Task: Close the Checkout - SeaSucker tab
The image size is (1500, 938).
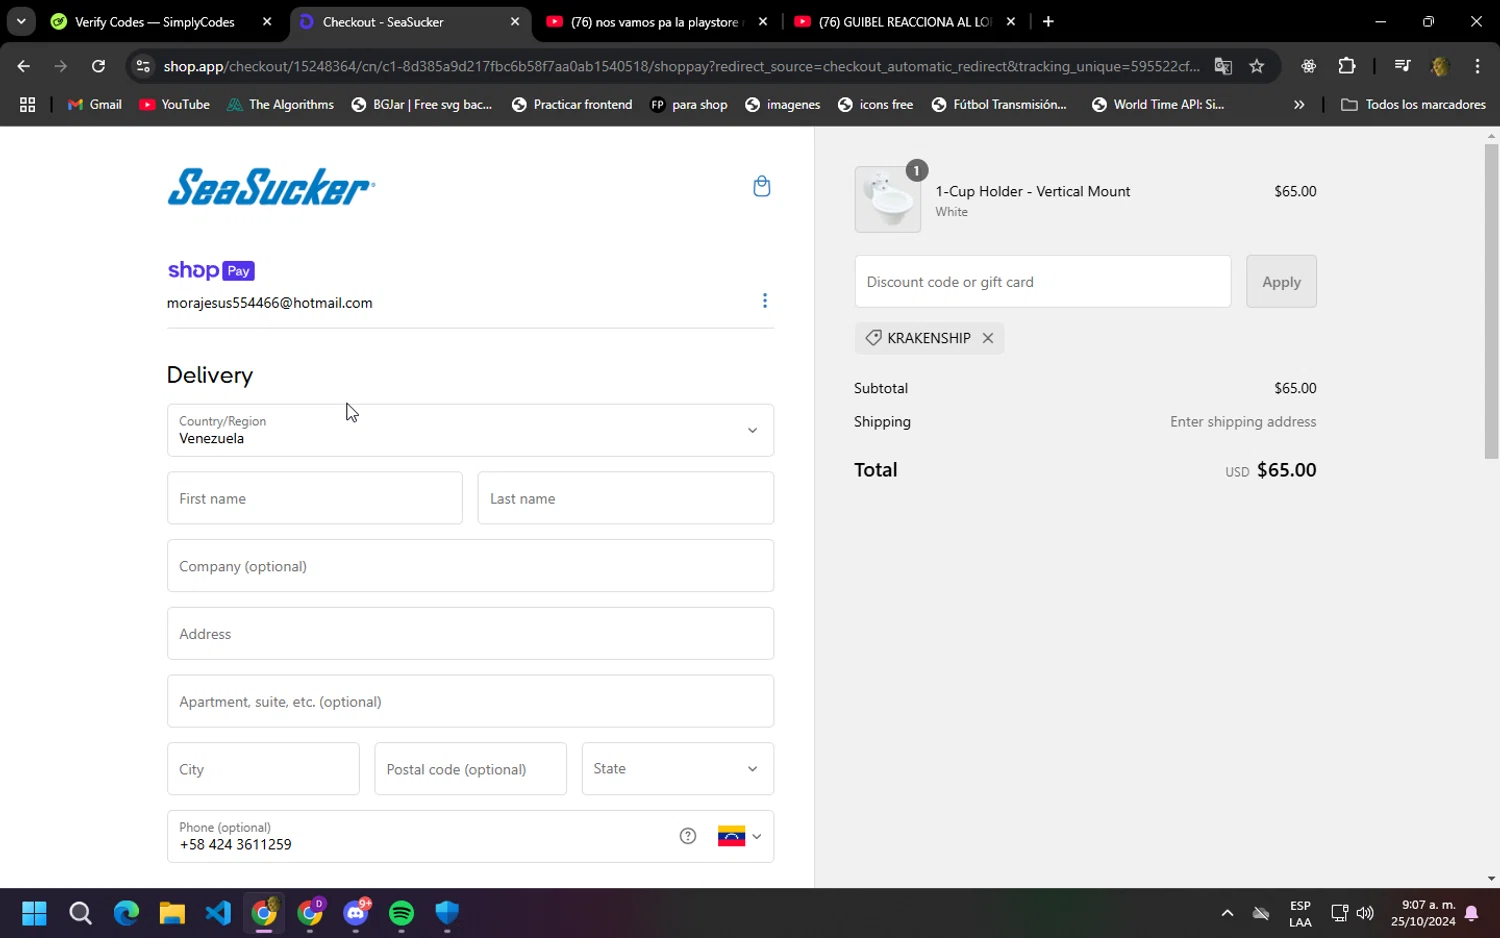Action: [x=515, y=22]
